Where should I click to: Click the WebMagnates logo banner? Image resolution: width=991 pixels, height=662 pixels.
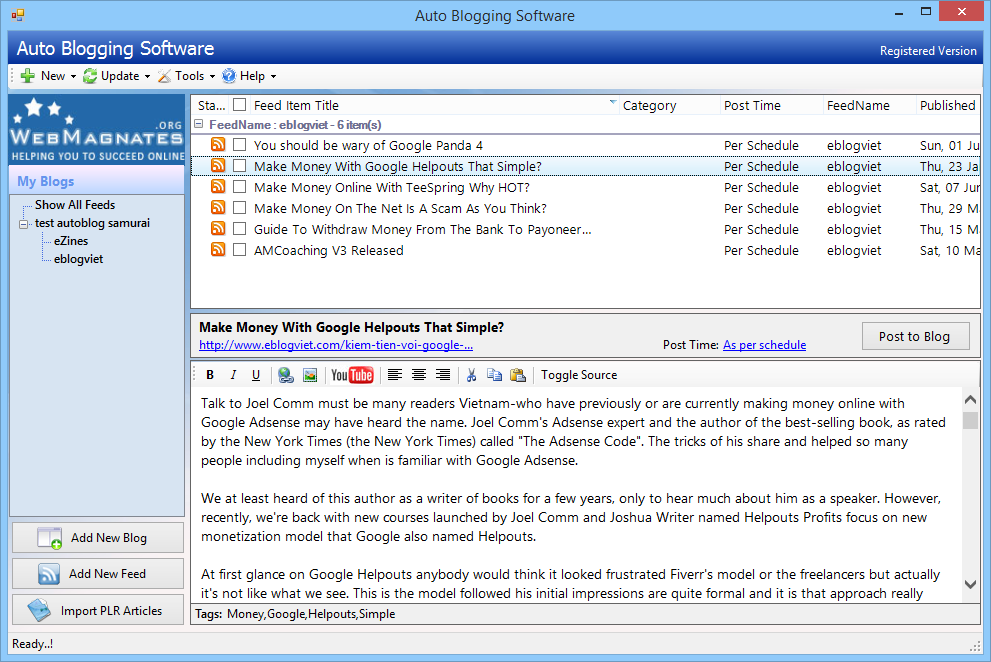(97, 129)
